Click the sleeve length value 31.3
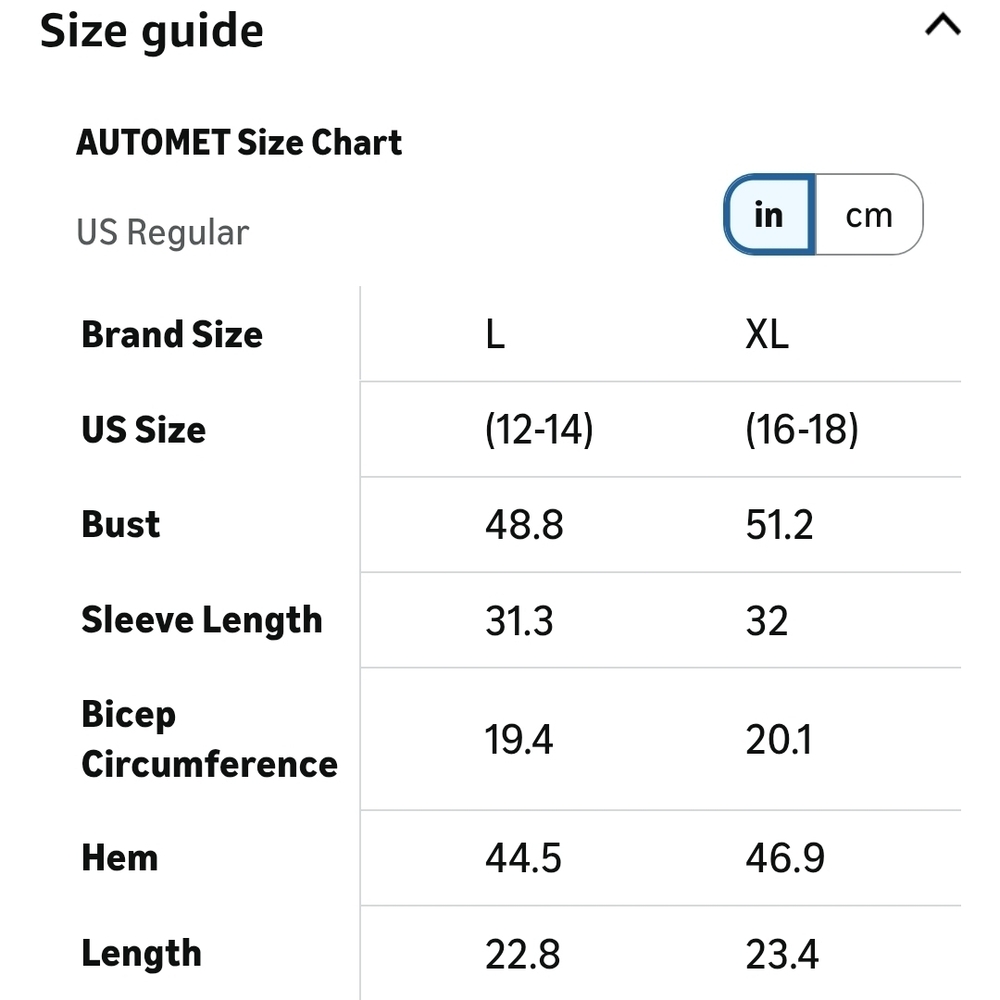This screenshot has height=1000, width=1000. click(519, 621)
